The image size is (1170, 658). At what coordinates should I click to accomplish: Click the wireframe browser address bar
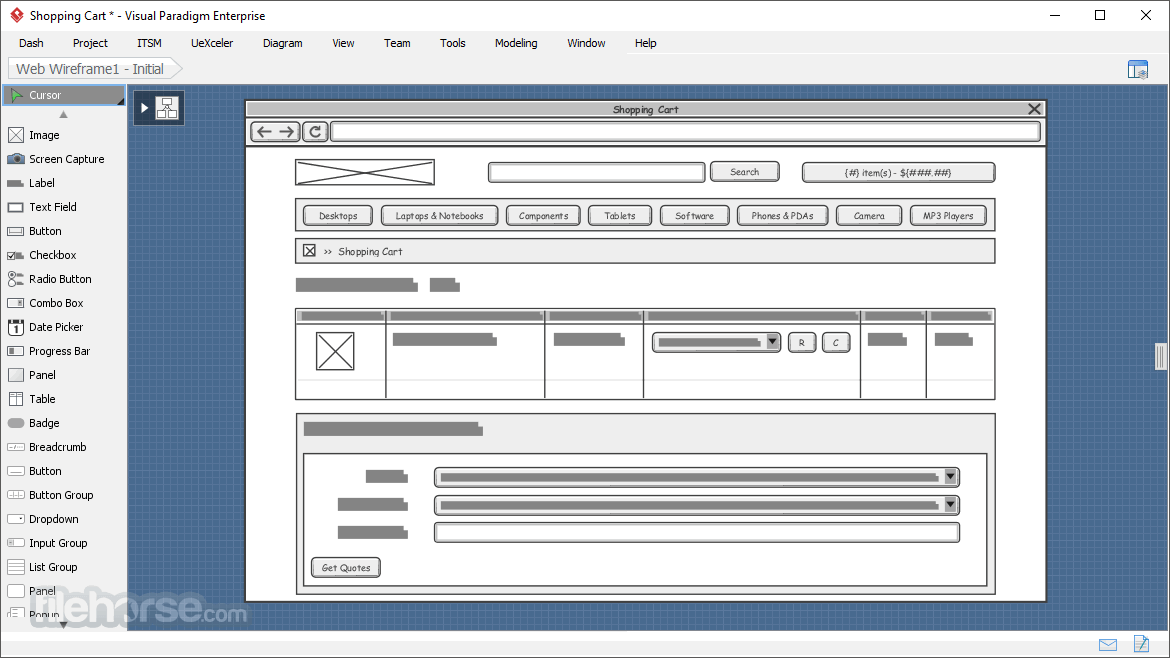(x=685, y=132)
